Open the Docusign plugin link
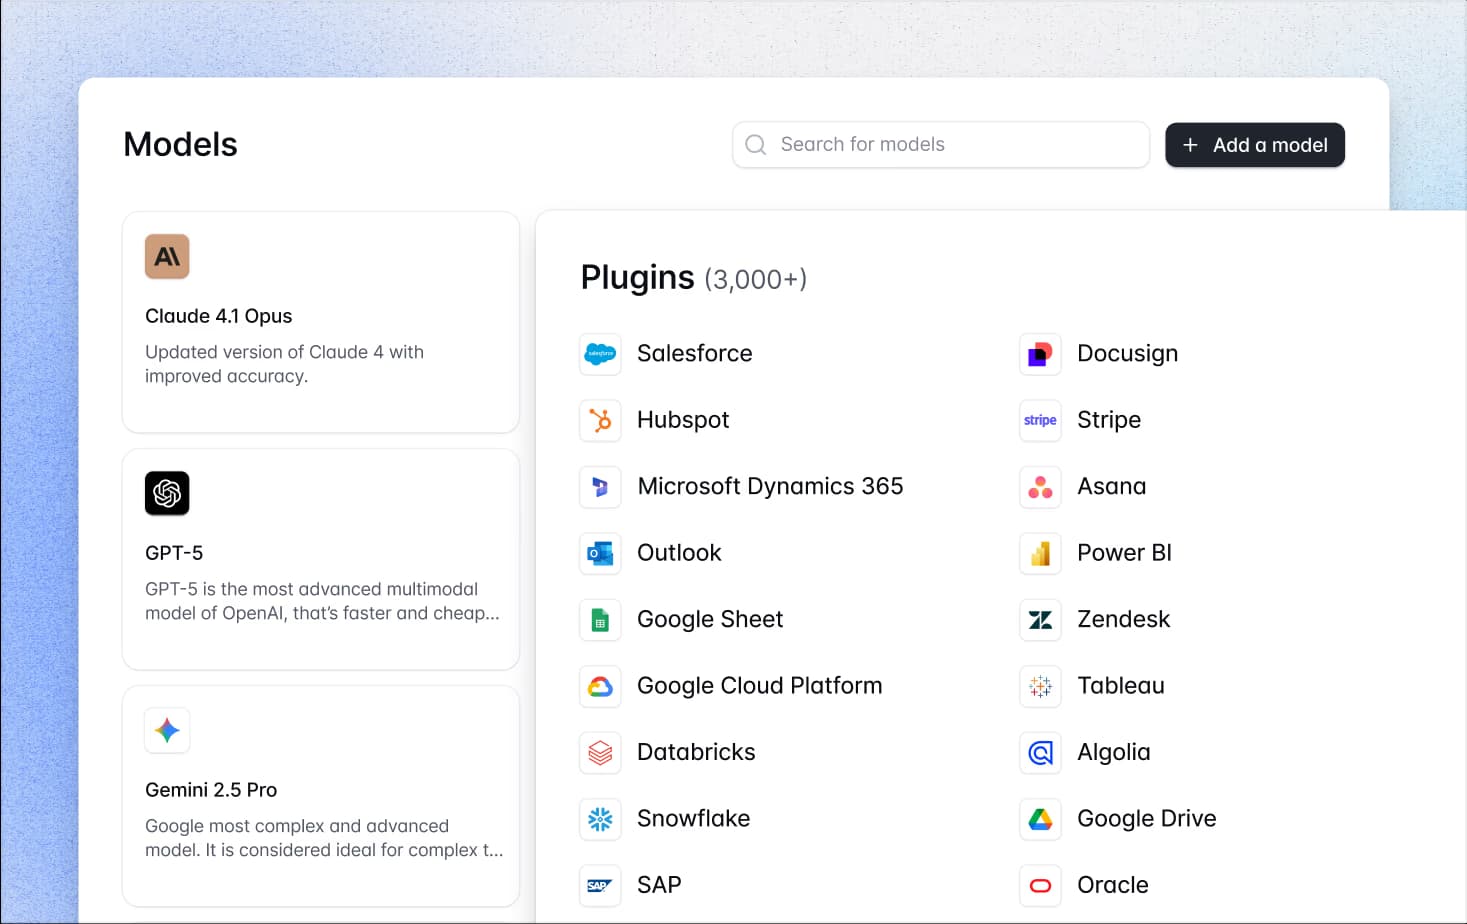The image size is (1467, 924). [1127, 354]
